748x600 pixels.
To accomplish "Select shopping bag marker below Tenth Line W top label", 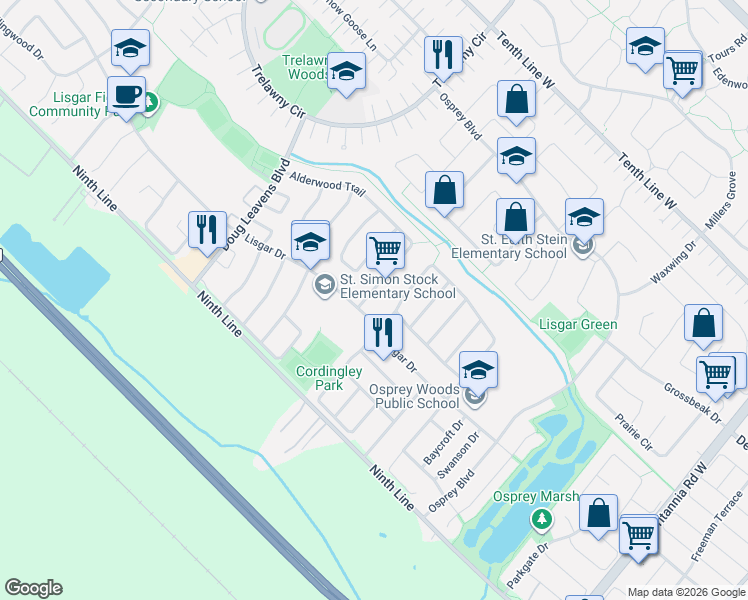I will point(516,100).
